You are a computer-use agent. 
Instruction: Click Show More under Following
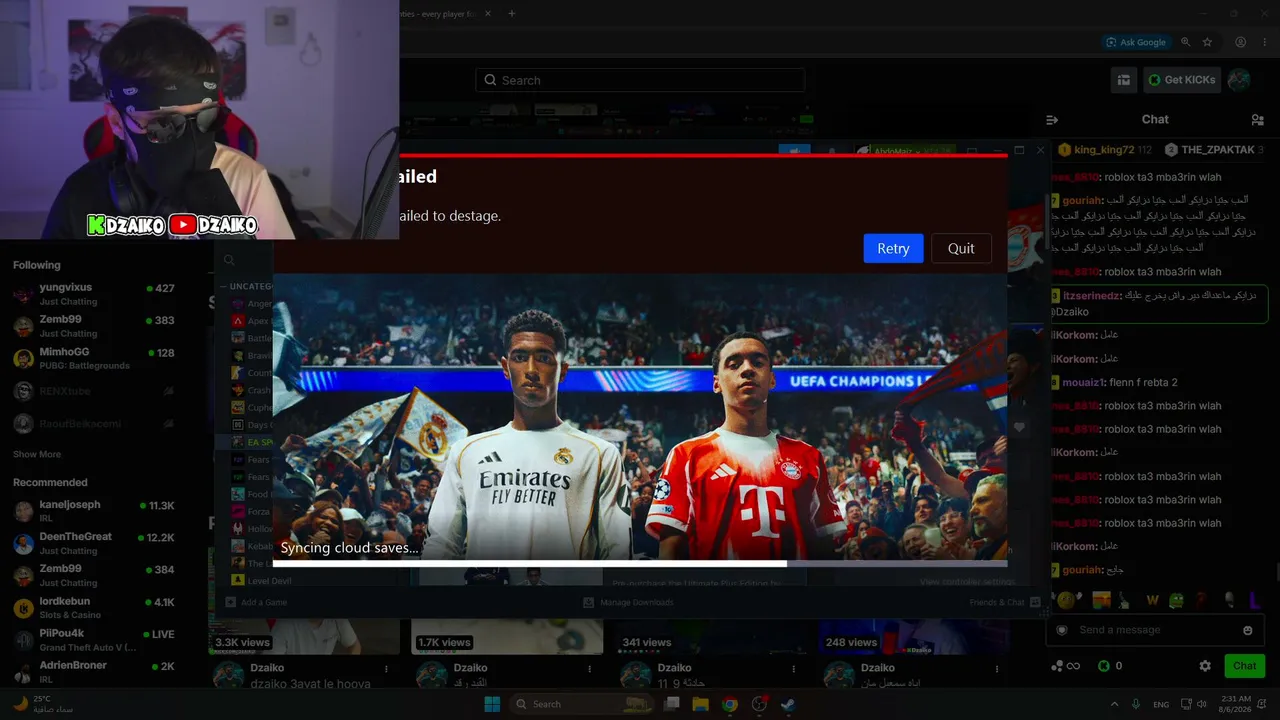tap(37, 454)
